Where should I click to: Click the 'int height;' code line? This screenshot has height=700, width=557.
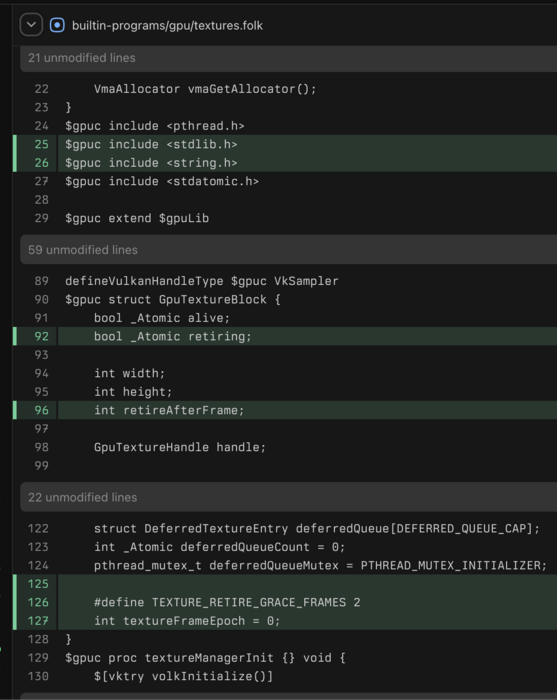click(x=133, y=392)
